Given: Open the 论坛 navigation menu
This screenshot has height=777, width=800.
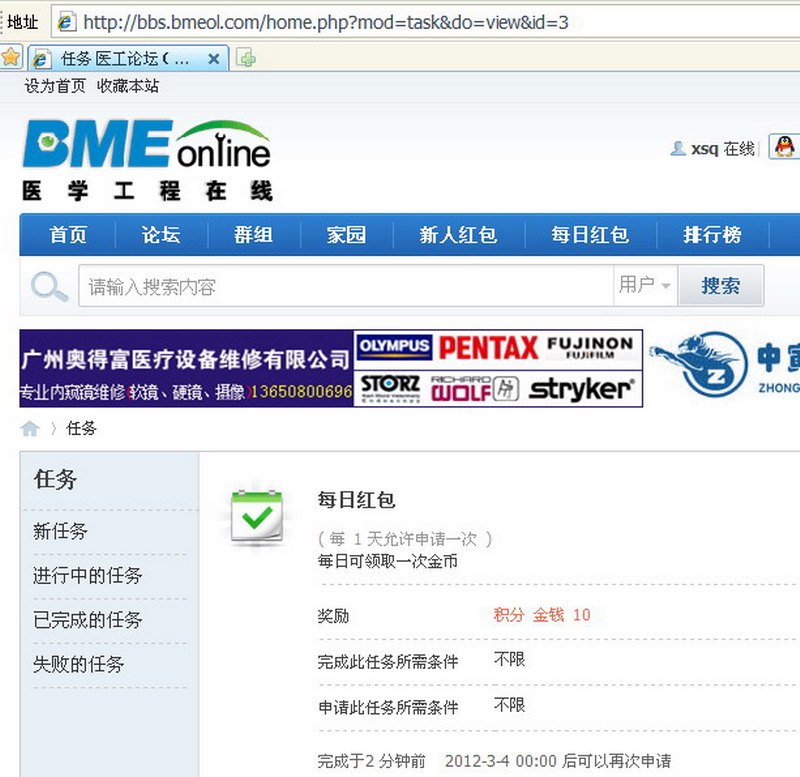Looking at the screenshot, I should pyautogui.click(x=161, y=235).
